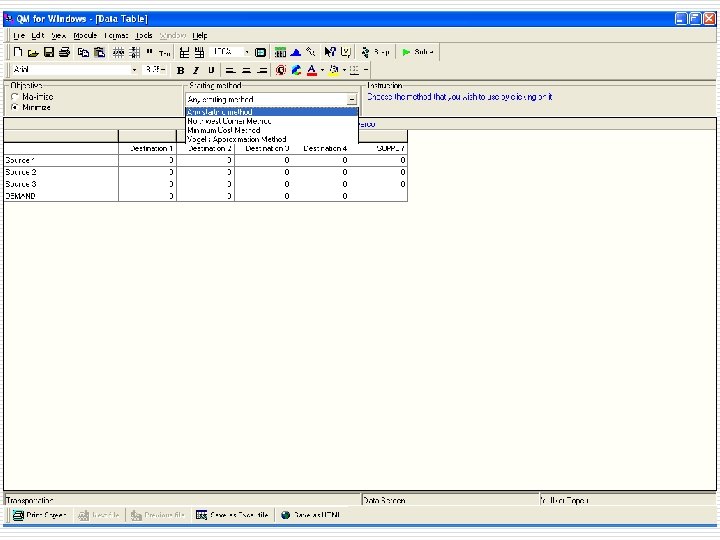
Task: Choose Northwest Corner Method option
Action: pyautogui.click(x=271, y=121)
